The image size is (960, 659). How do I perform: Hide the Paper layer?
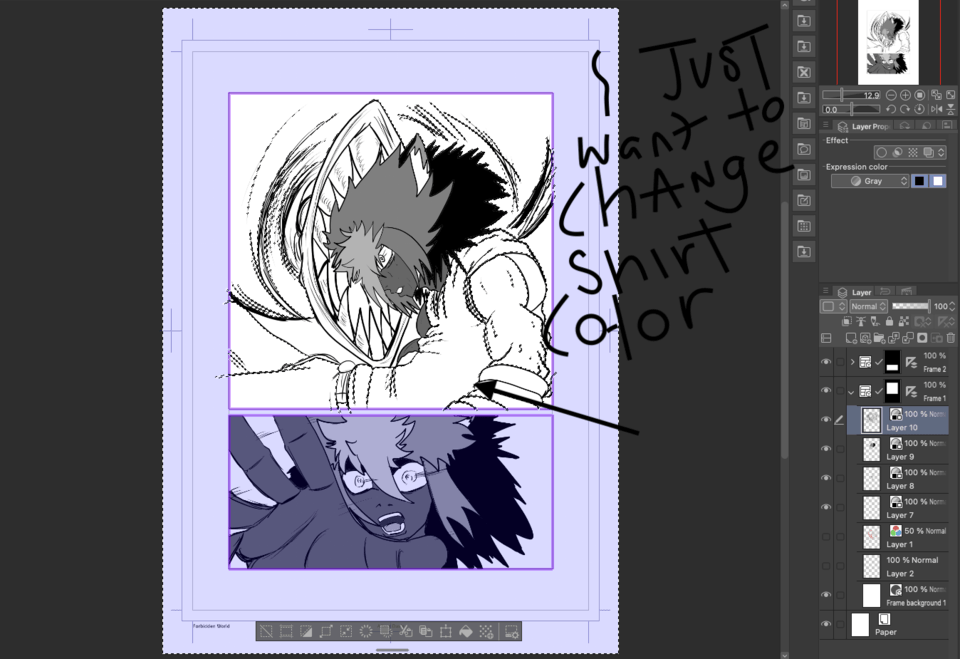826,624
